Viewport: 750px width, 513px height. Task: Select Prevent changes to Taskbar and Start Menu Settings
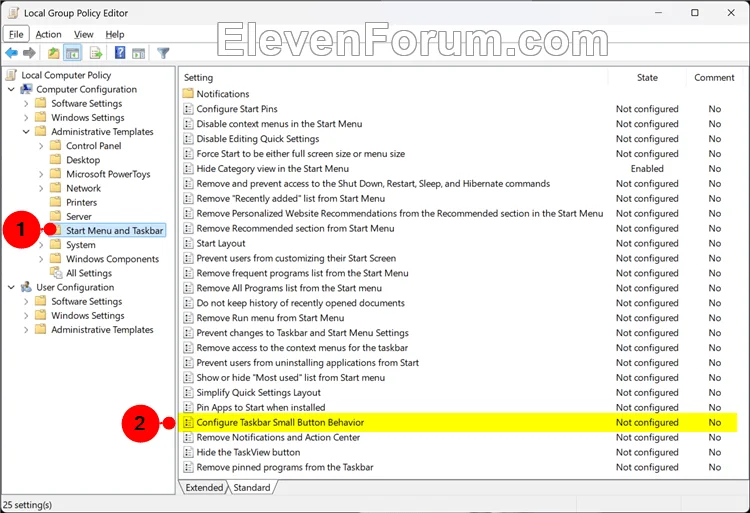303,333
